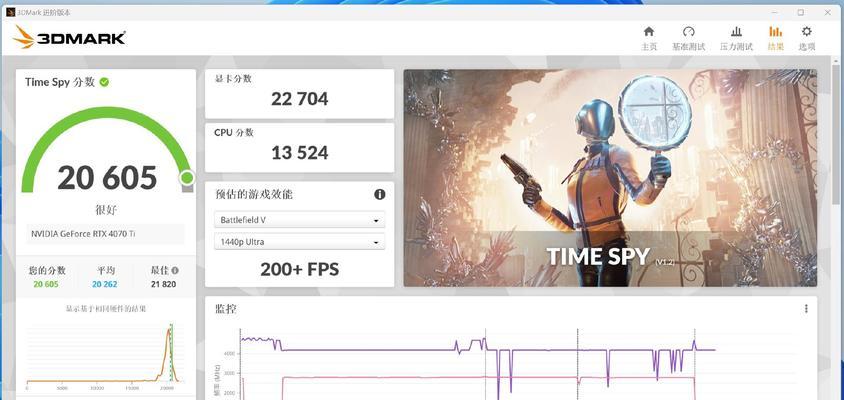The height and width of the screenshot is (400, 844).
Task: Click the 最佳 score 21 820
Action: click(163, 284)
